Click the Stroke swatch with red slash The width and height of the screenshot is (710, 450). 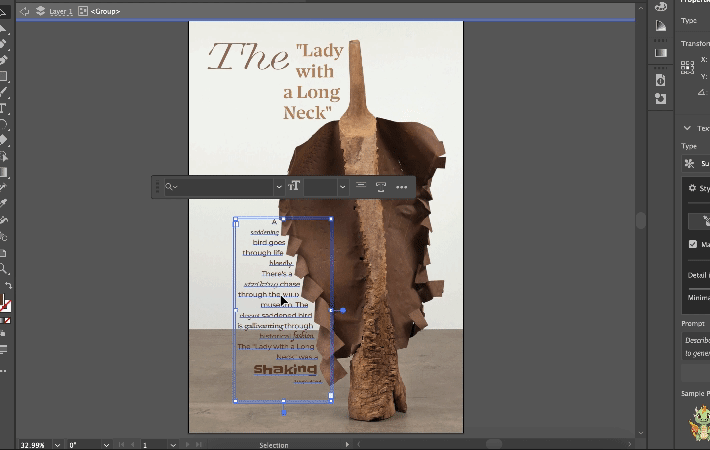coord(6,306)
